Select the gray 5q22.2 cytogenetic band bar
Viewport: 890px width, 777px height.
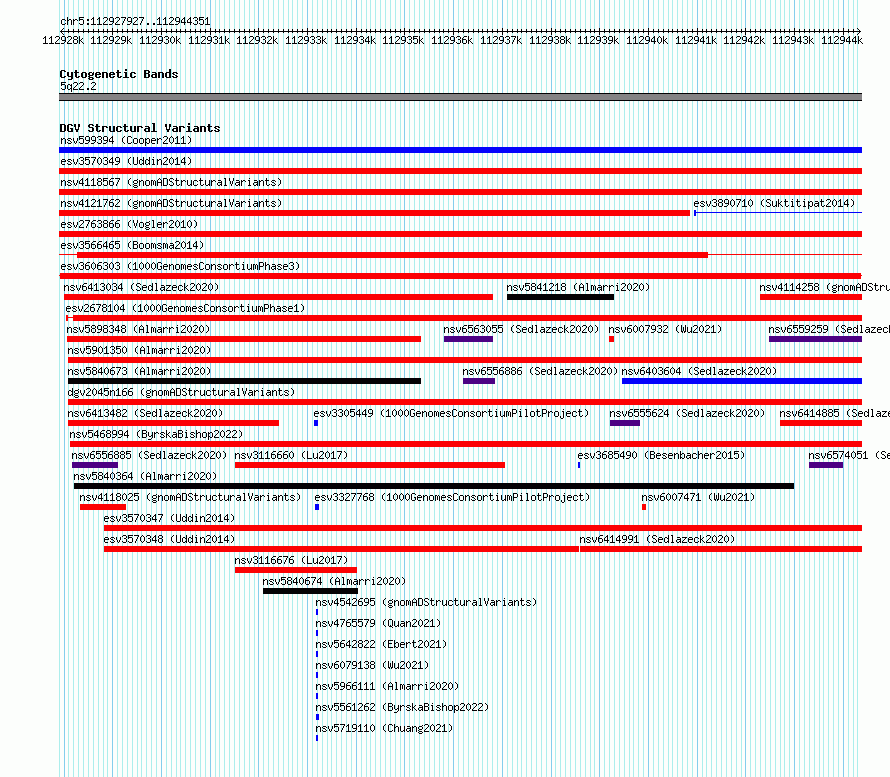coord(460,97)
